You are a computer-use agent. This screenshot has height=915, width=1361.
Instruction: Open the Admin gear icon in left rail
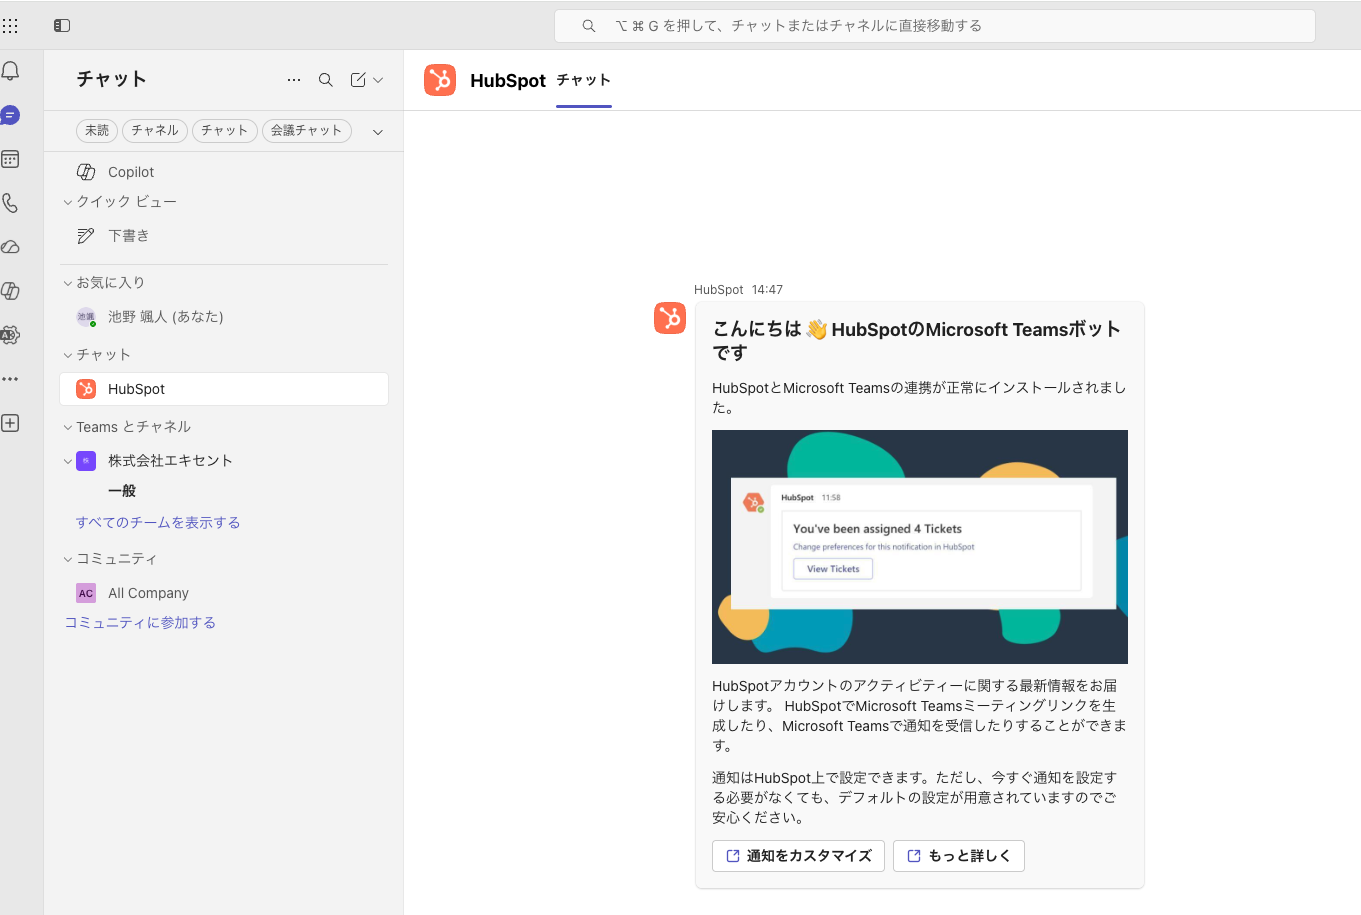(10, 335)
